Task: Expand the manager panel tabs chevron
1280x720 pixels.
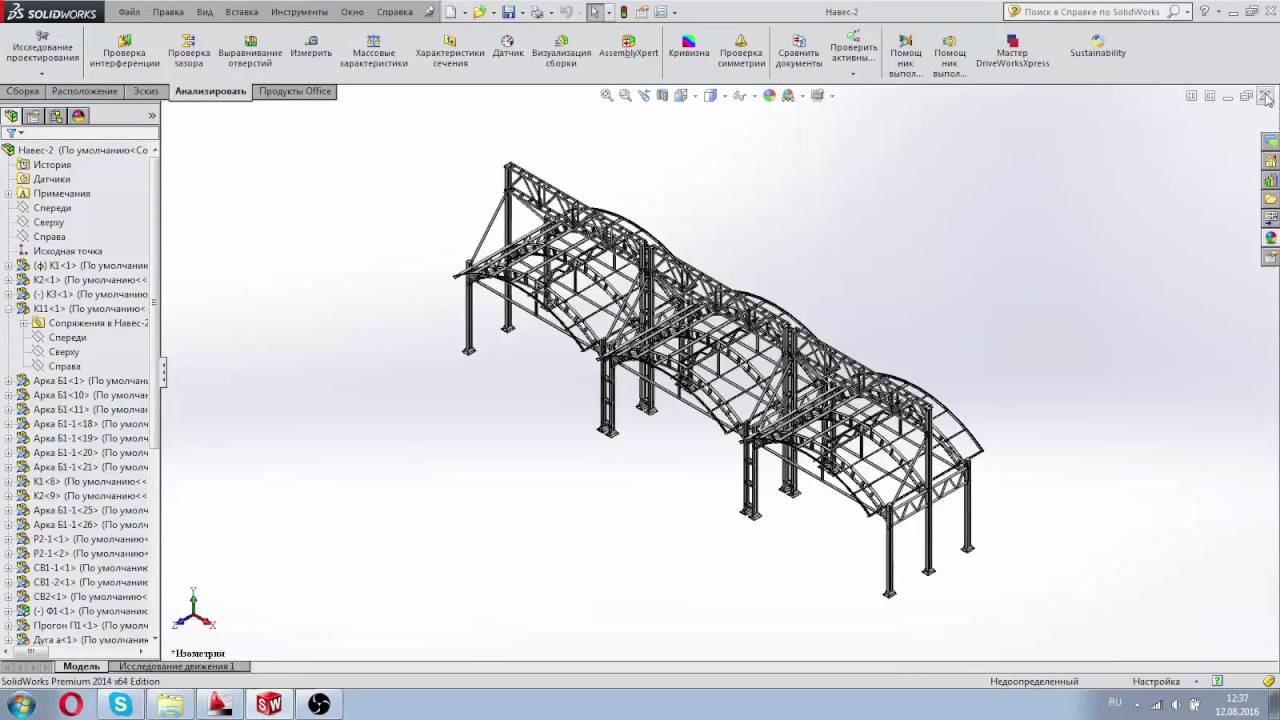Action: pos(152,116)
